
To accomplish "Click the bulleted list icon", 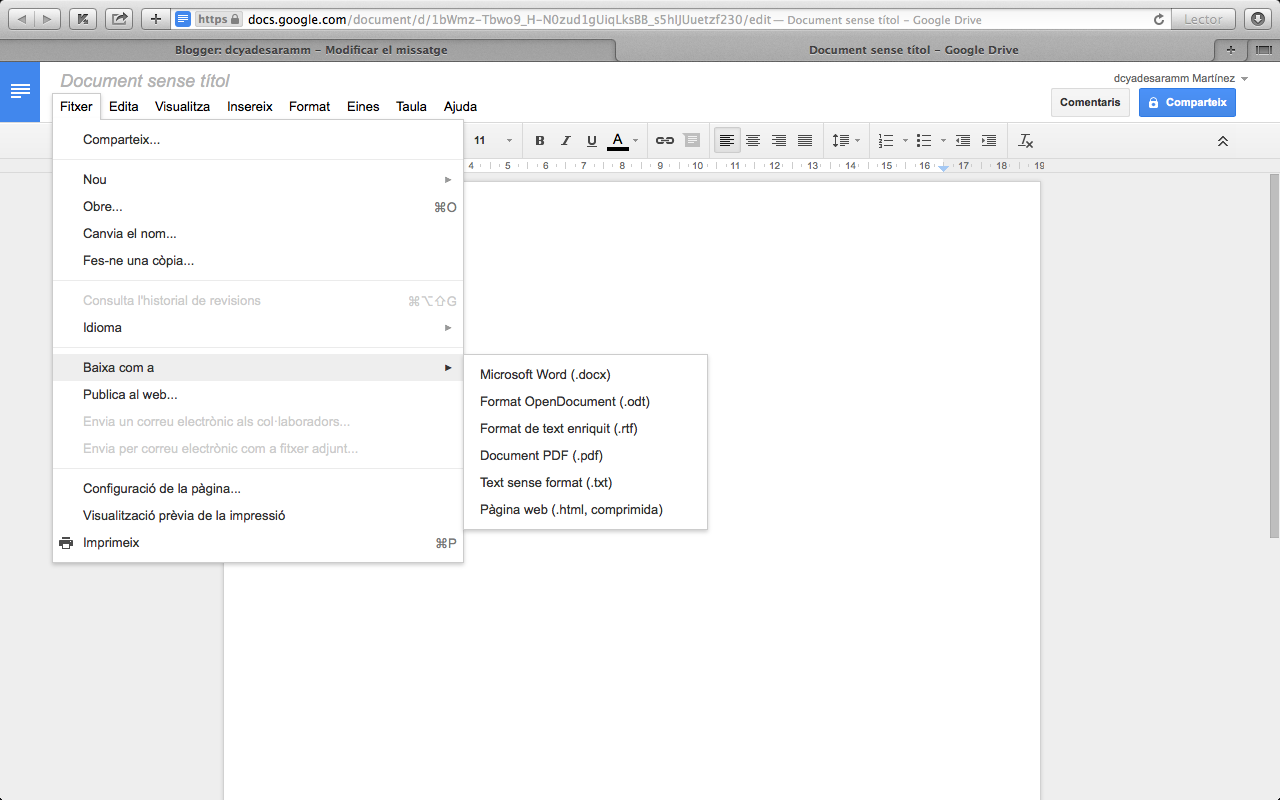I will (x=924, y=141).
